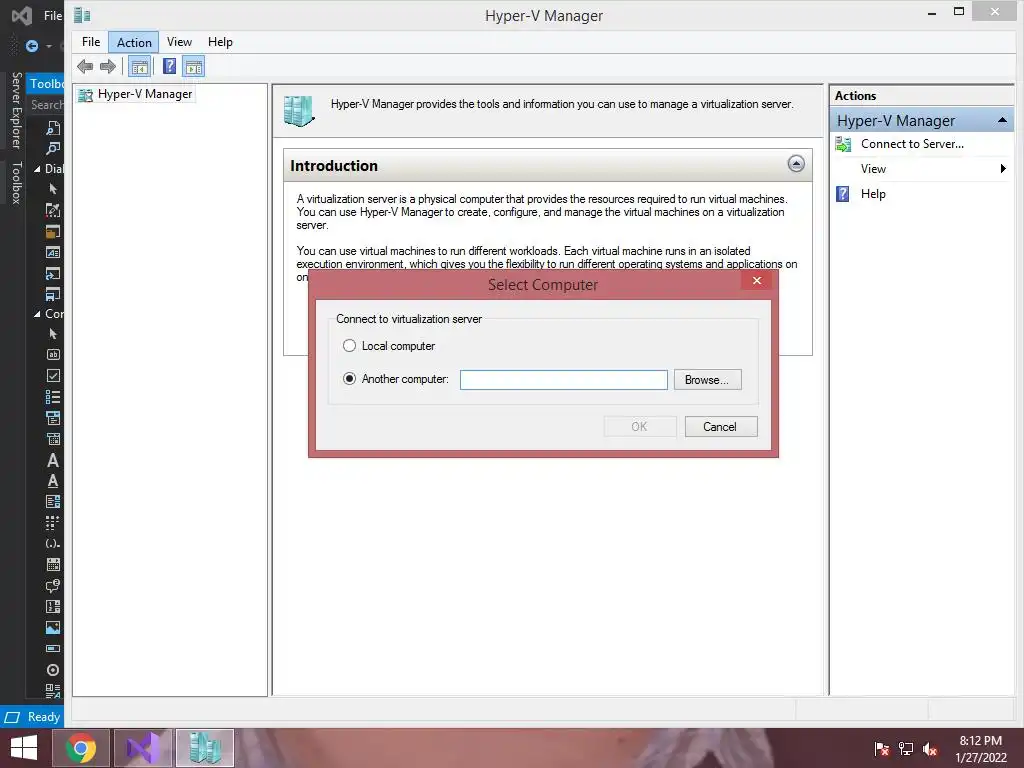Viewport: 1024px width, 768px height.
Task: Select ListBox control icon in toolbox
Action: (53, 502)
